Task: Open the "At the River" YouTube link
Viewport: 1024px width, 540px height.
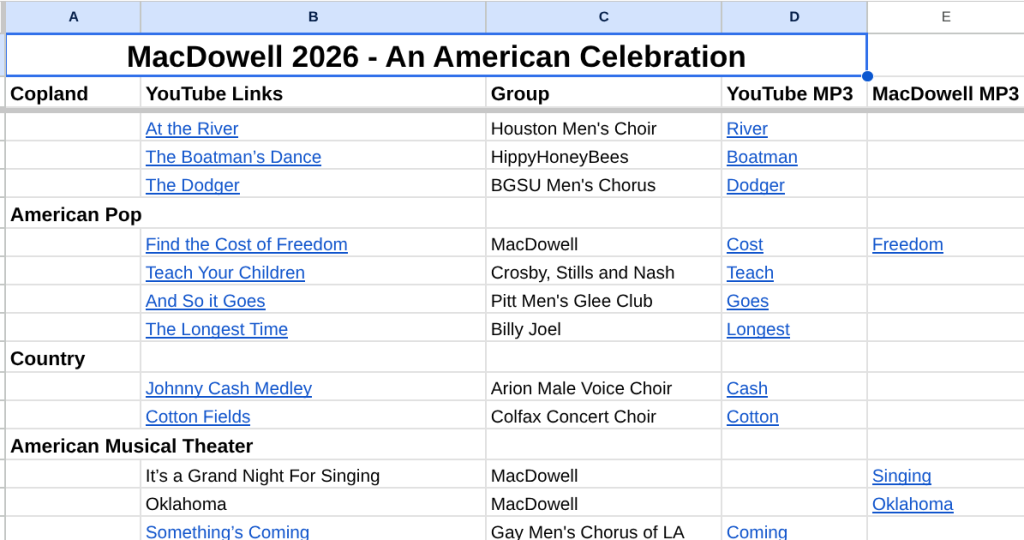Action: 192,129
